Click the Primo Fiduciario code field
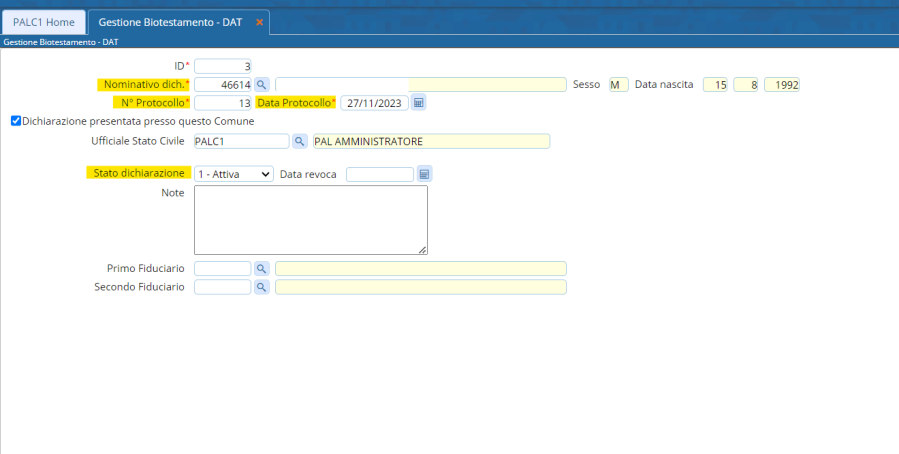This screenshot has width=899, height=454. 222,269
